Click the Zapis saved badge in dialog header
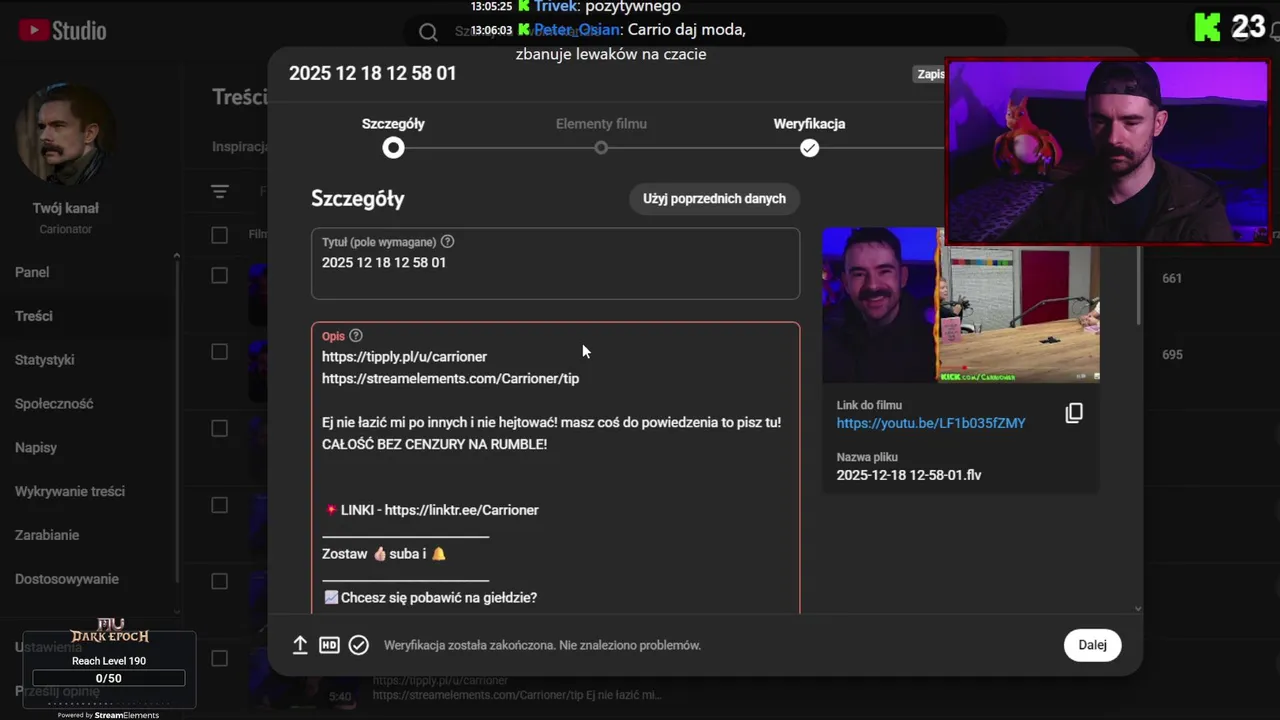This screenshot has height=720, width=1280. pos(930,74)
